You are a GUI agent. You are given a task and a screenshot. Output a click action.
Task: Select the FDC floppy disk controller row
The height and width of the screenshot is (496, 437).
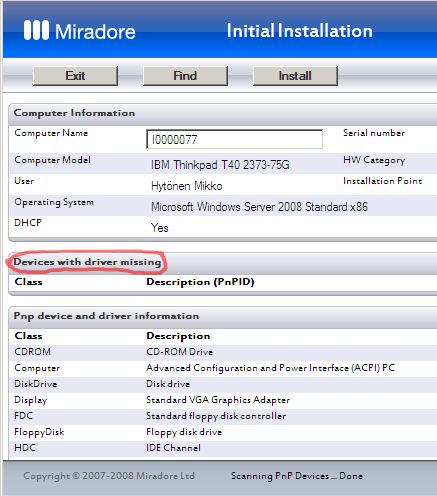pyautogui.click(x=223, y=416)
